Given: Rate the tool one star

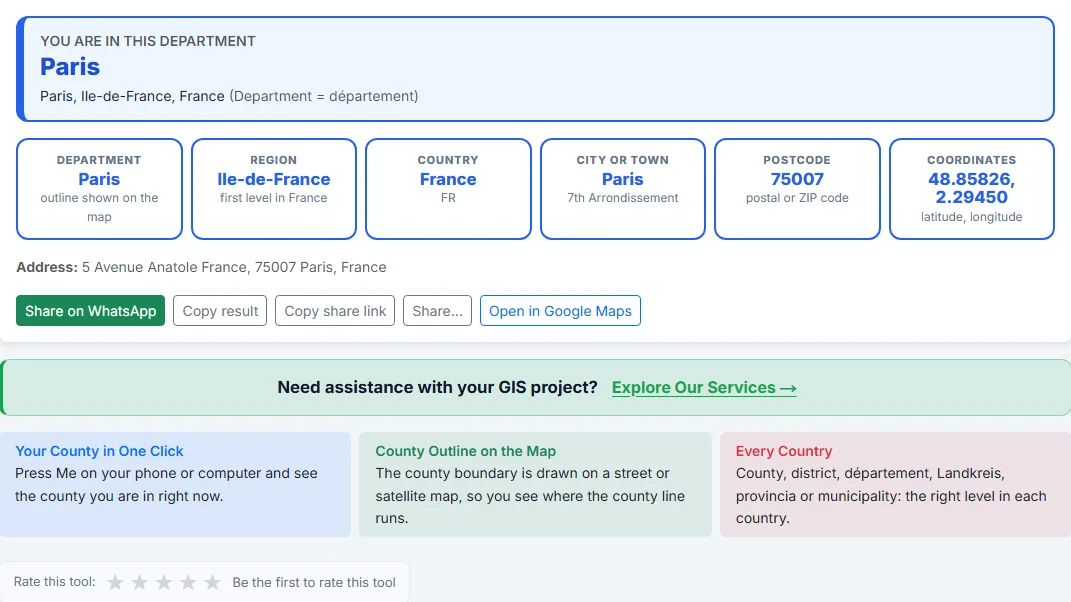Looking at the screenshot, I should pyautogui.click(x=115, y=582).
